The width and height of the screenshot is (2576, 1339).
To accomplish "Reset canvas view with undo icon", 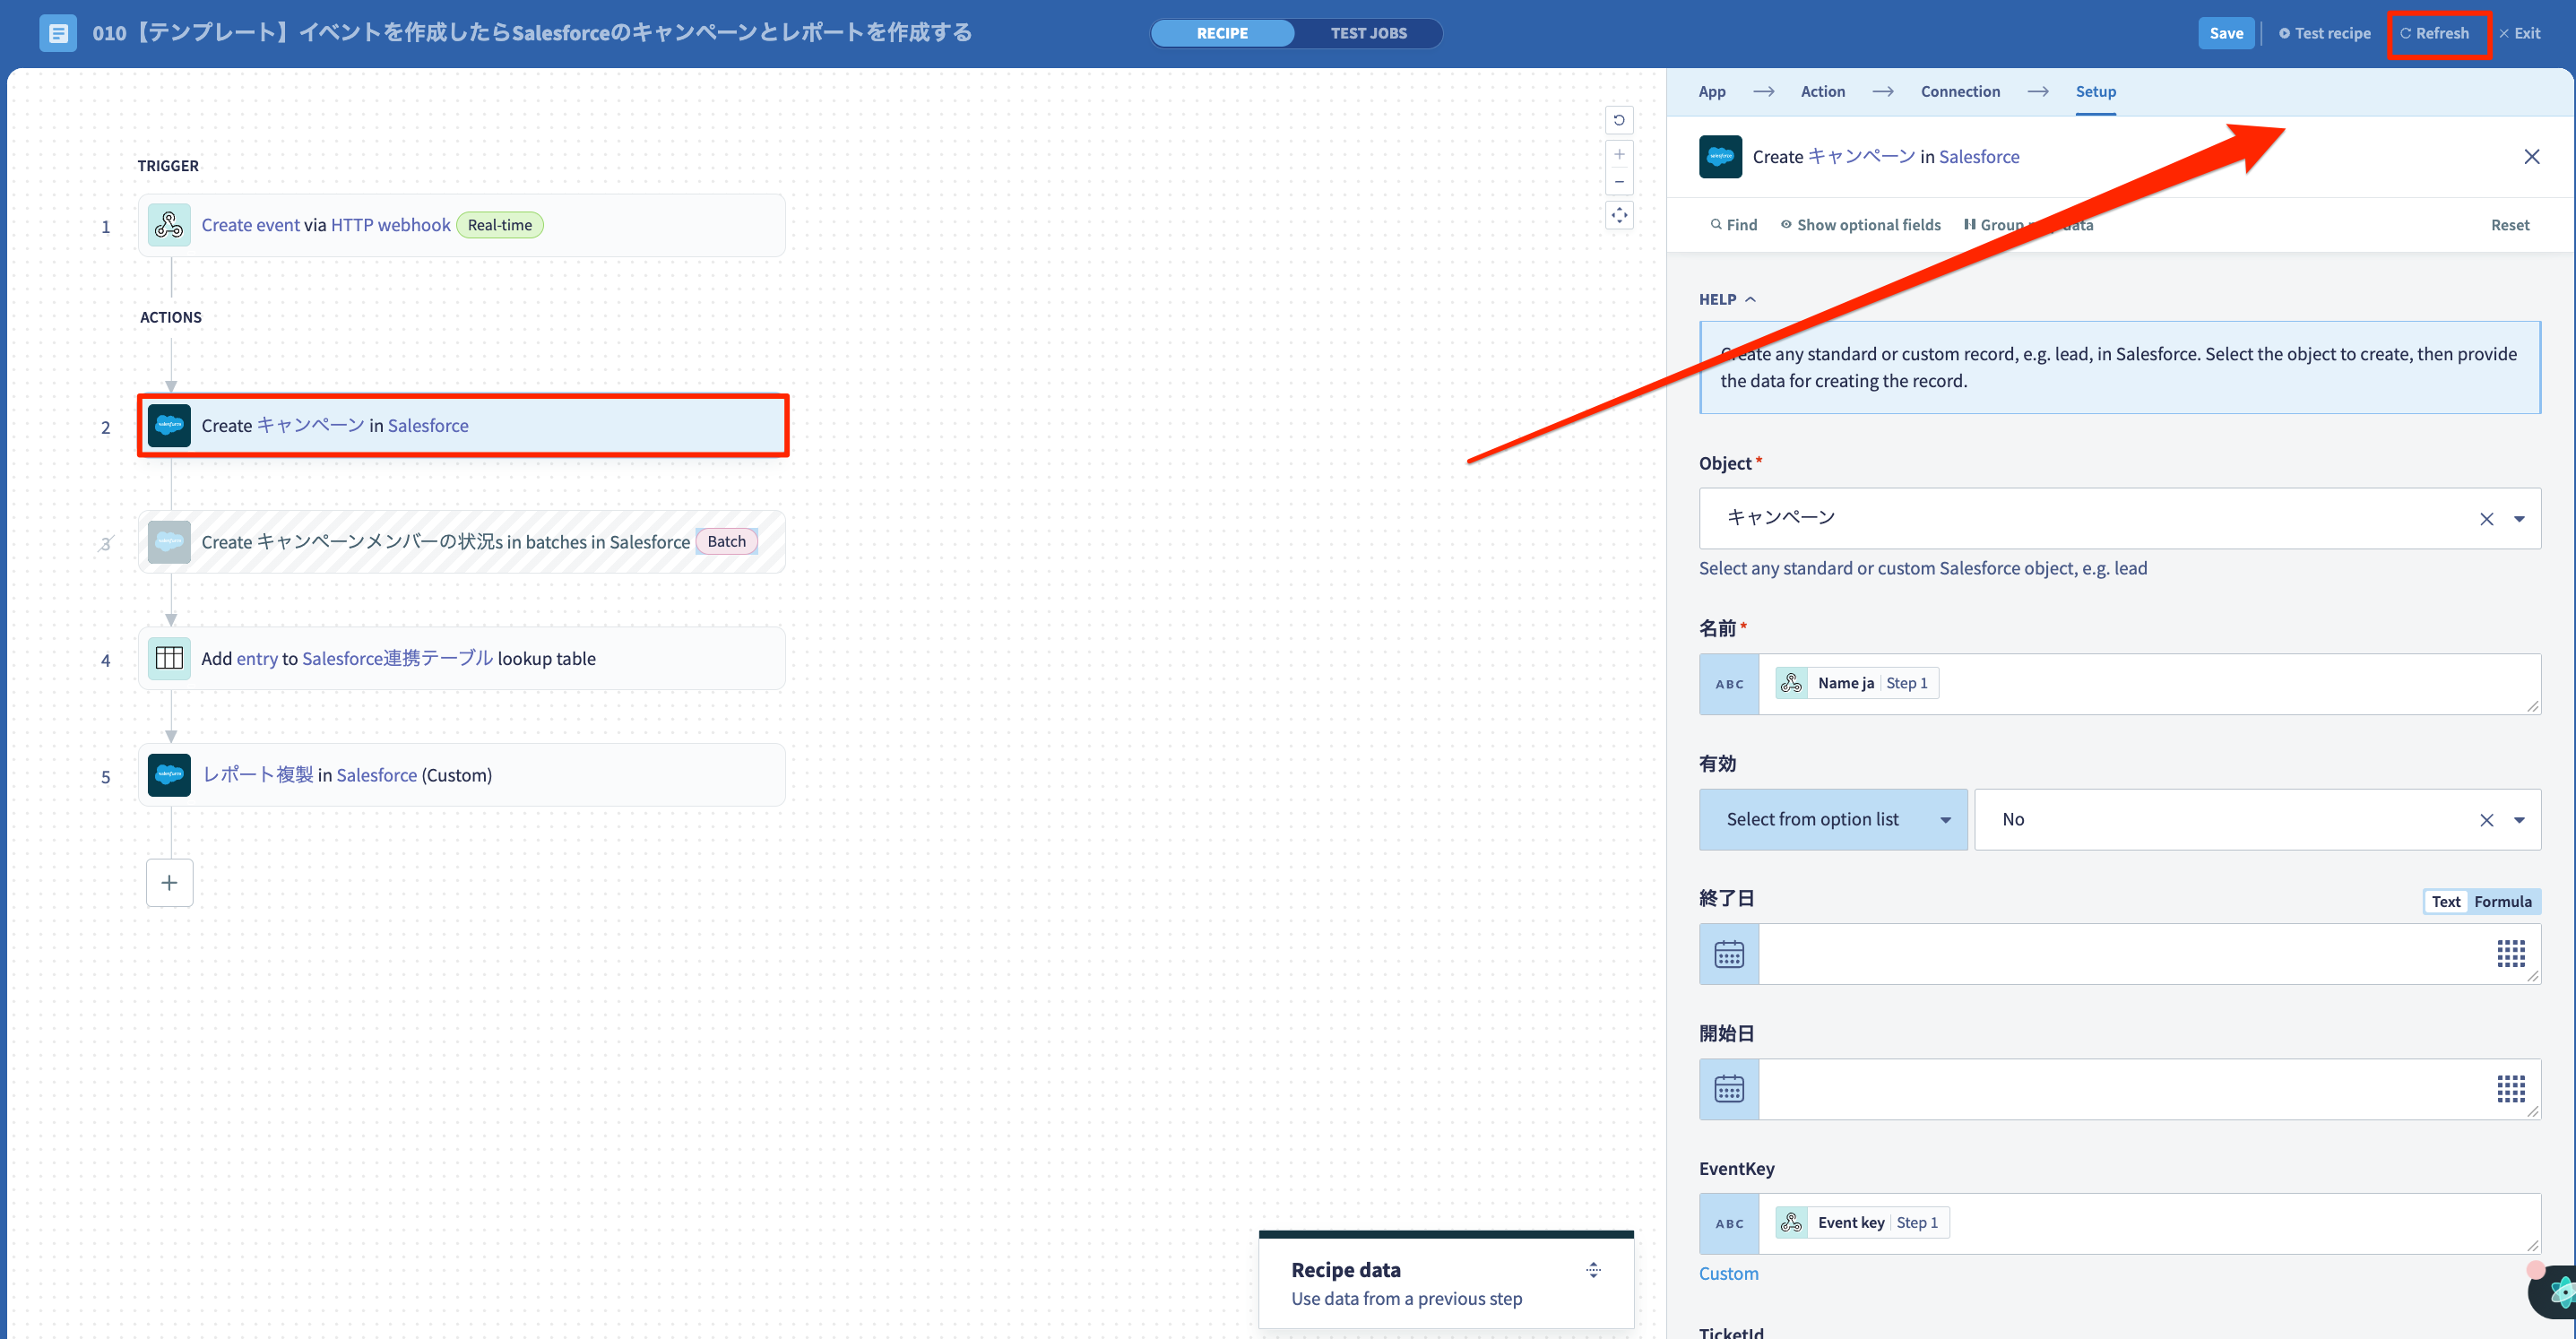I will [x=1619, y=121].
